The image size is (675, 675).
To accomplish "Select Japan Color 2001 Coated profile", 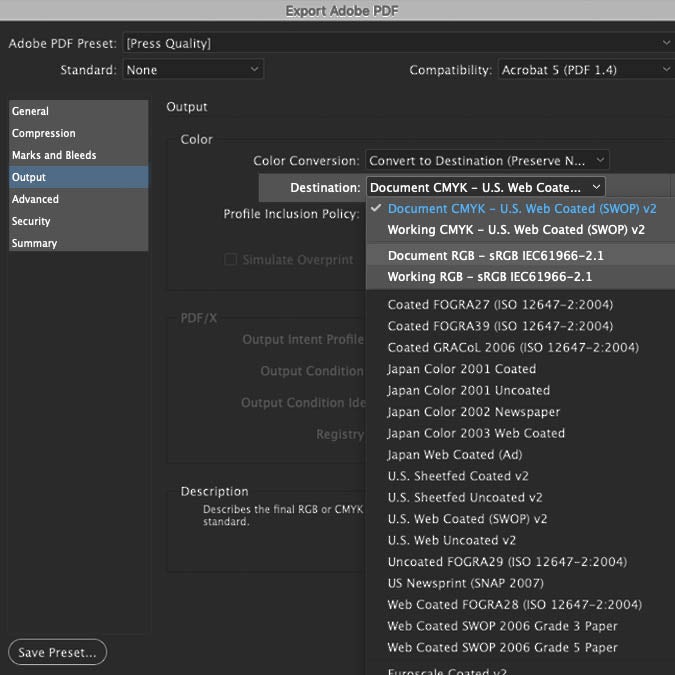I will (462, 369).
